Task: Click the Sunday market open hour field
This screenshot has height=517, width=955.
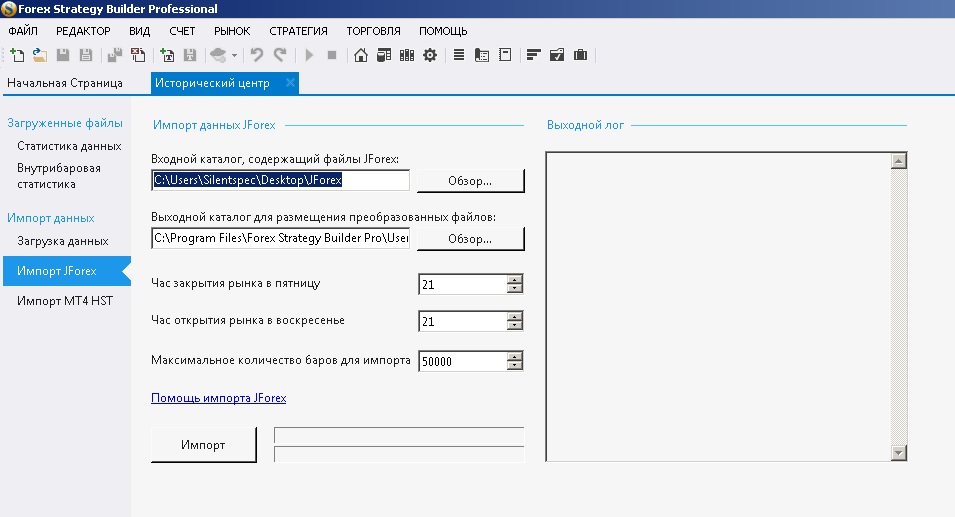Action: 463,322
